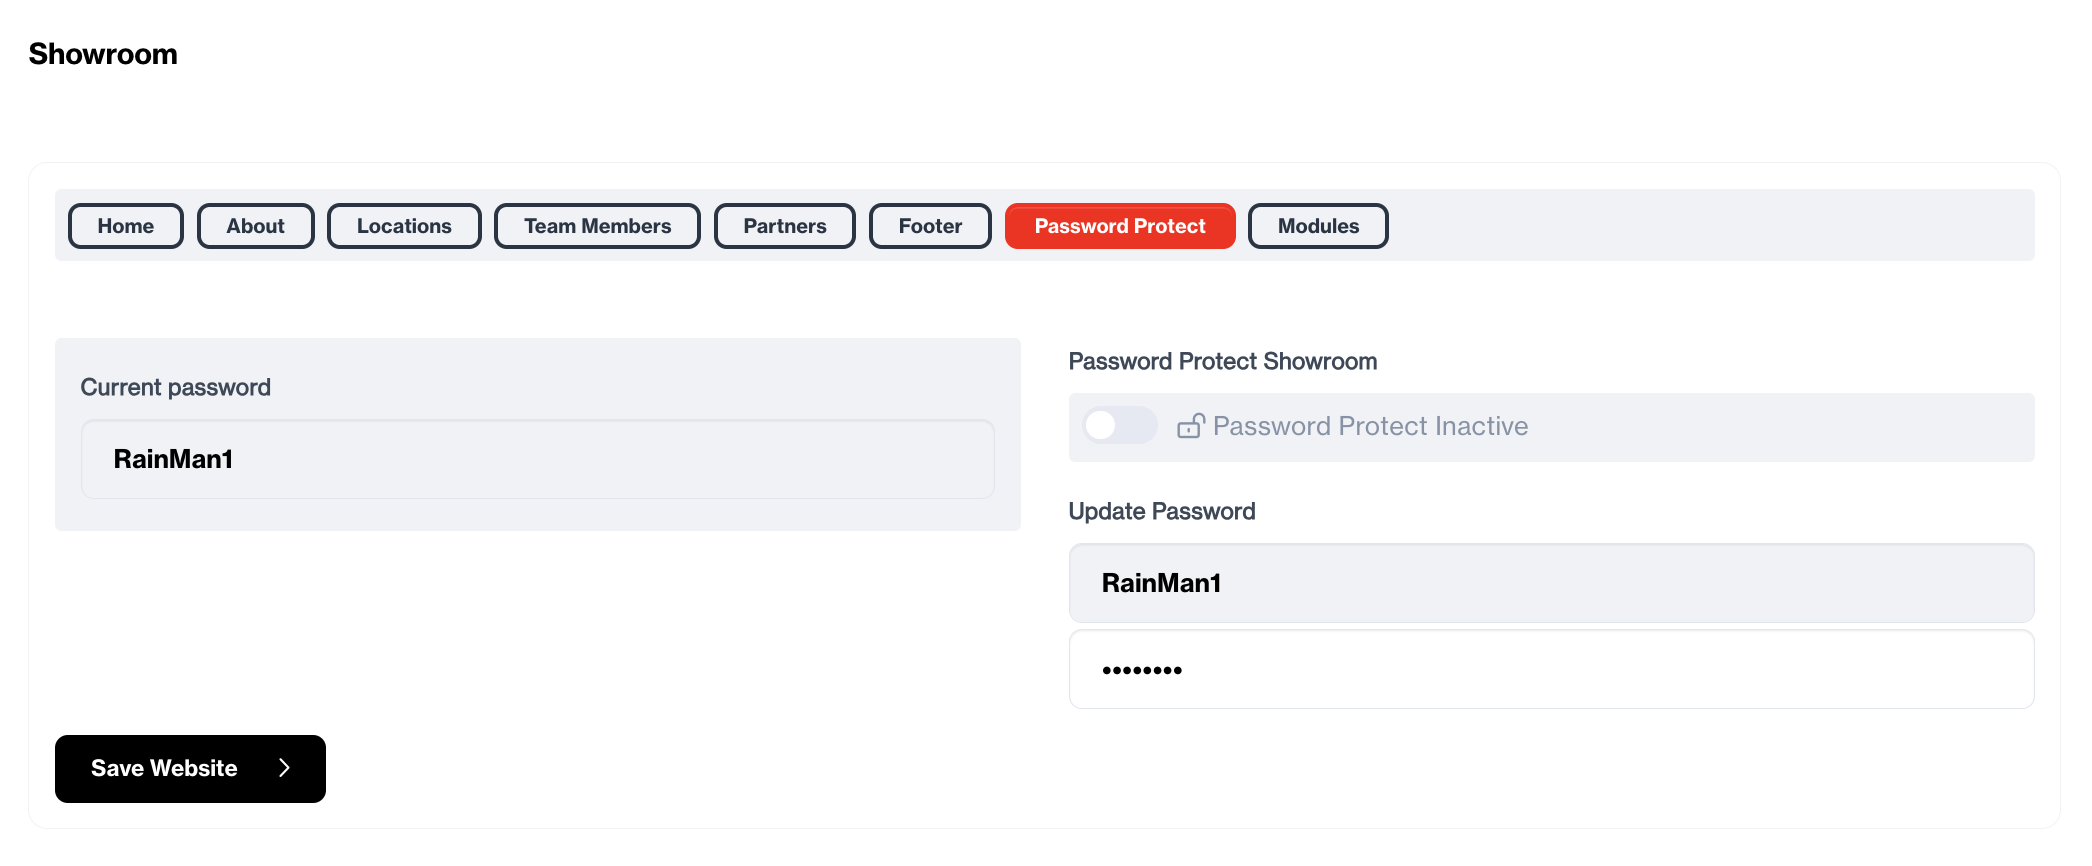Switch to the Locations tab
Screen dimensions: 2092x866
click(404, 226)
